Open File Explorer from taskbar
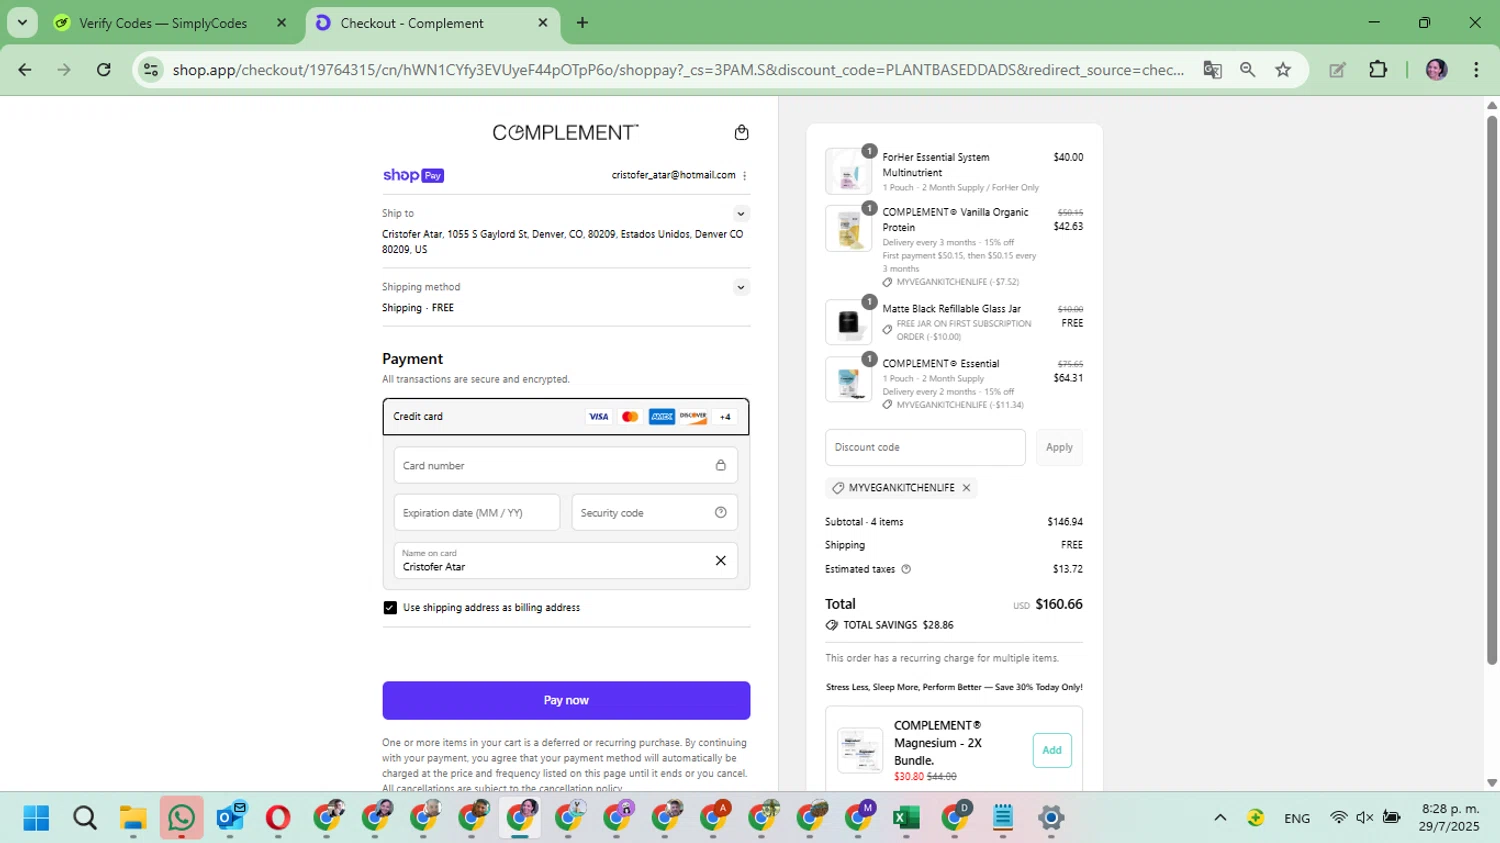Image resolution: width=1500 pixels, height=843 pixels. click(133, 818)
